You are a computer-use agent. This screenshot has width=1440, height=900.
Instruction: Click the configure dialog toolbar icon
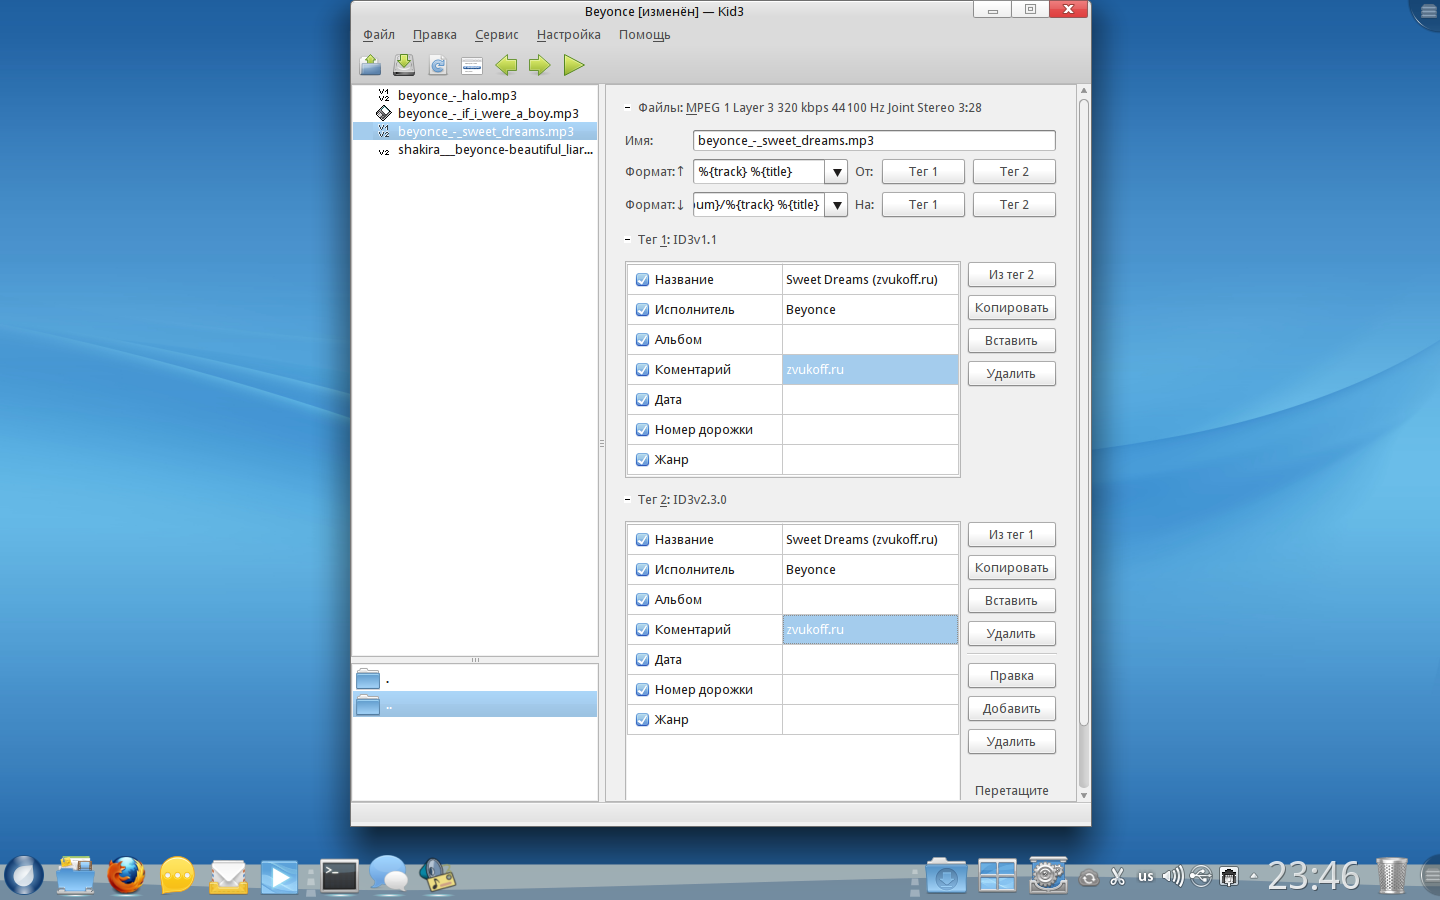(472, 66)
